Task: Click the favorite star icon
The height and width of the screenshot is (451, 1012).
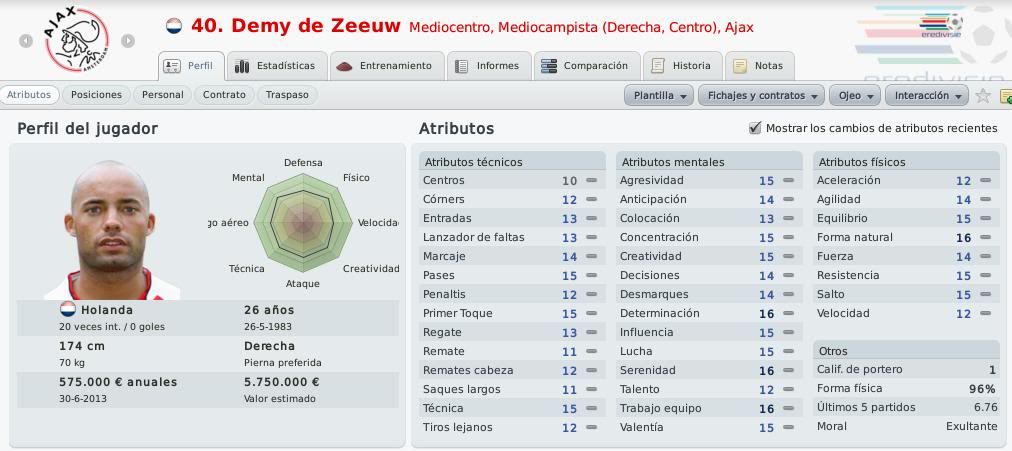Action: 982,95
